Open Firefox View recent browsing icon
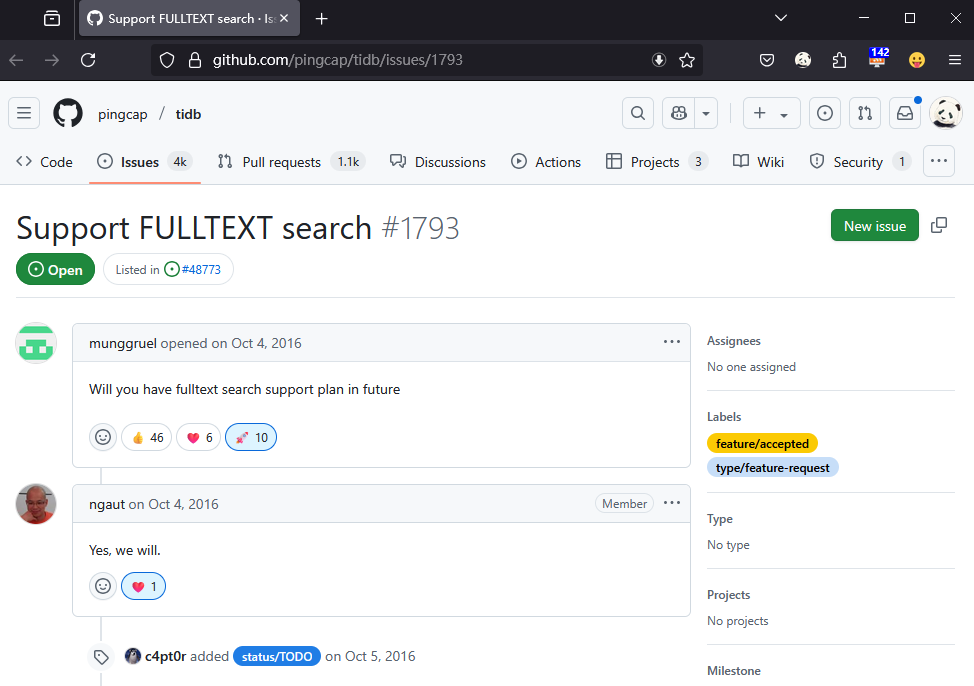Screen dimensions: 974x686 pyautogui.click(x=52, y=19)
